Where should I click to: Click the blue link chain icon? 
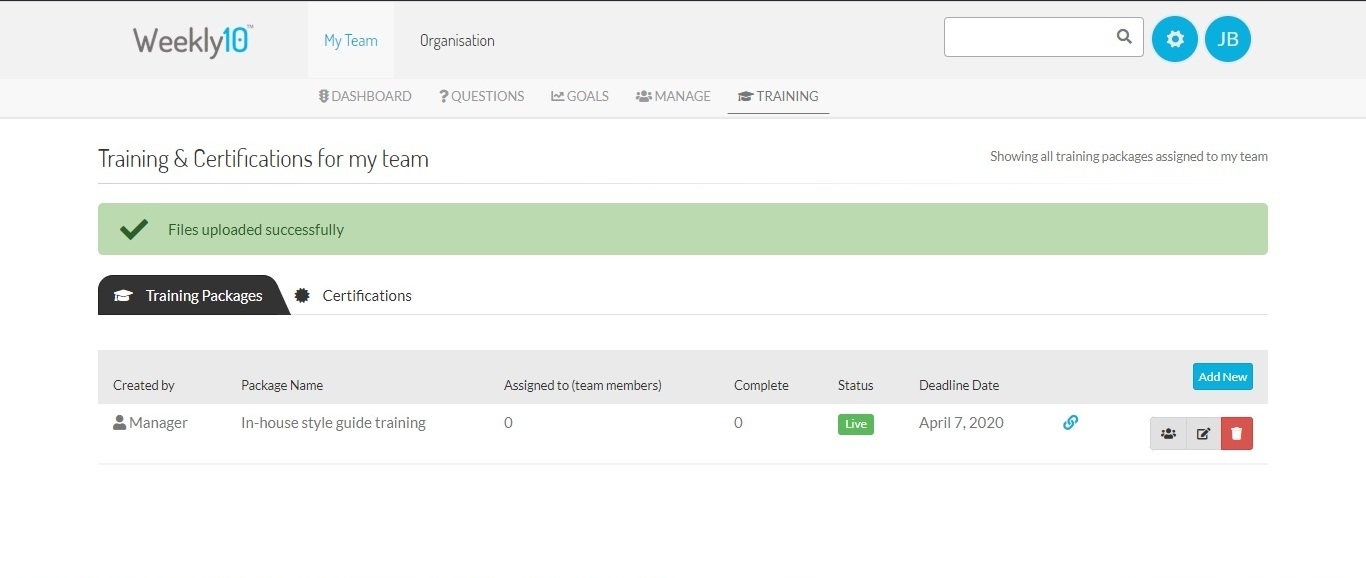pos(1070,423)
